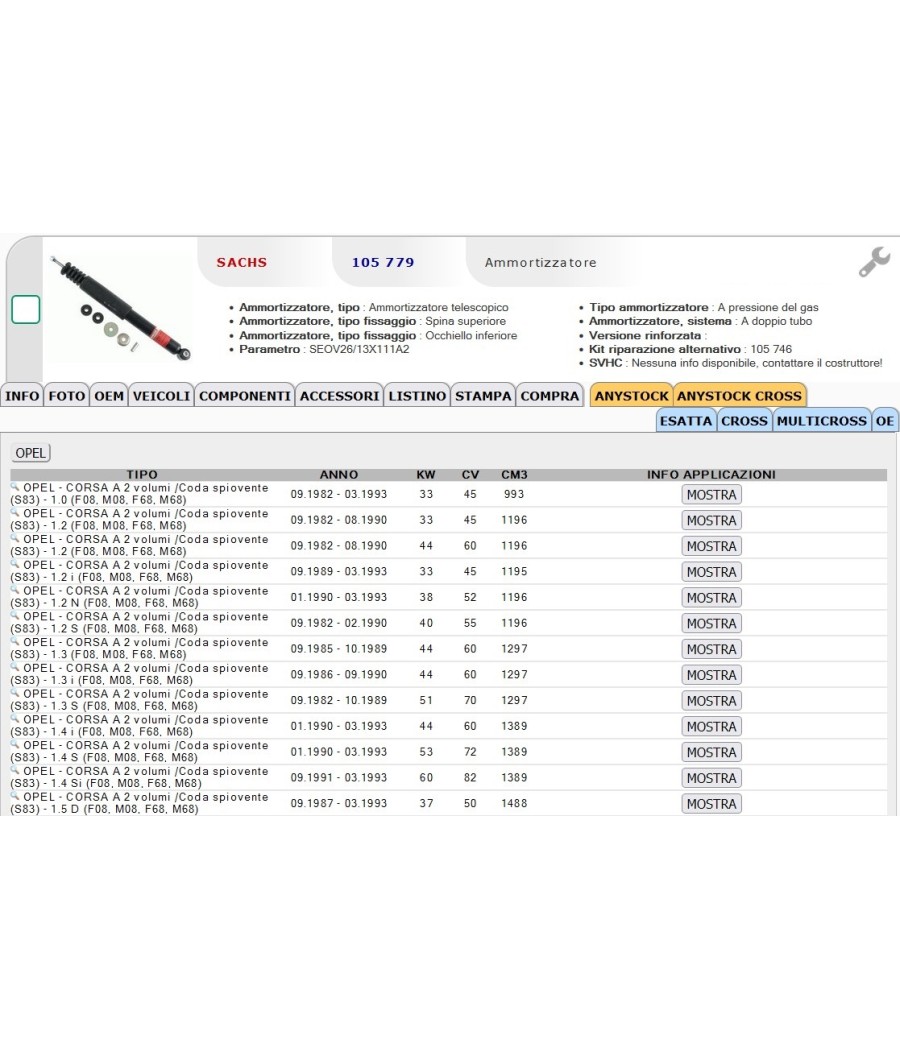The width and height of the screenshot is (900, 1050).
Task: Open the FOTO tab
Action: coord(66,396)
